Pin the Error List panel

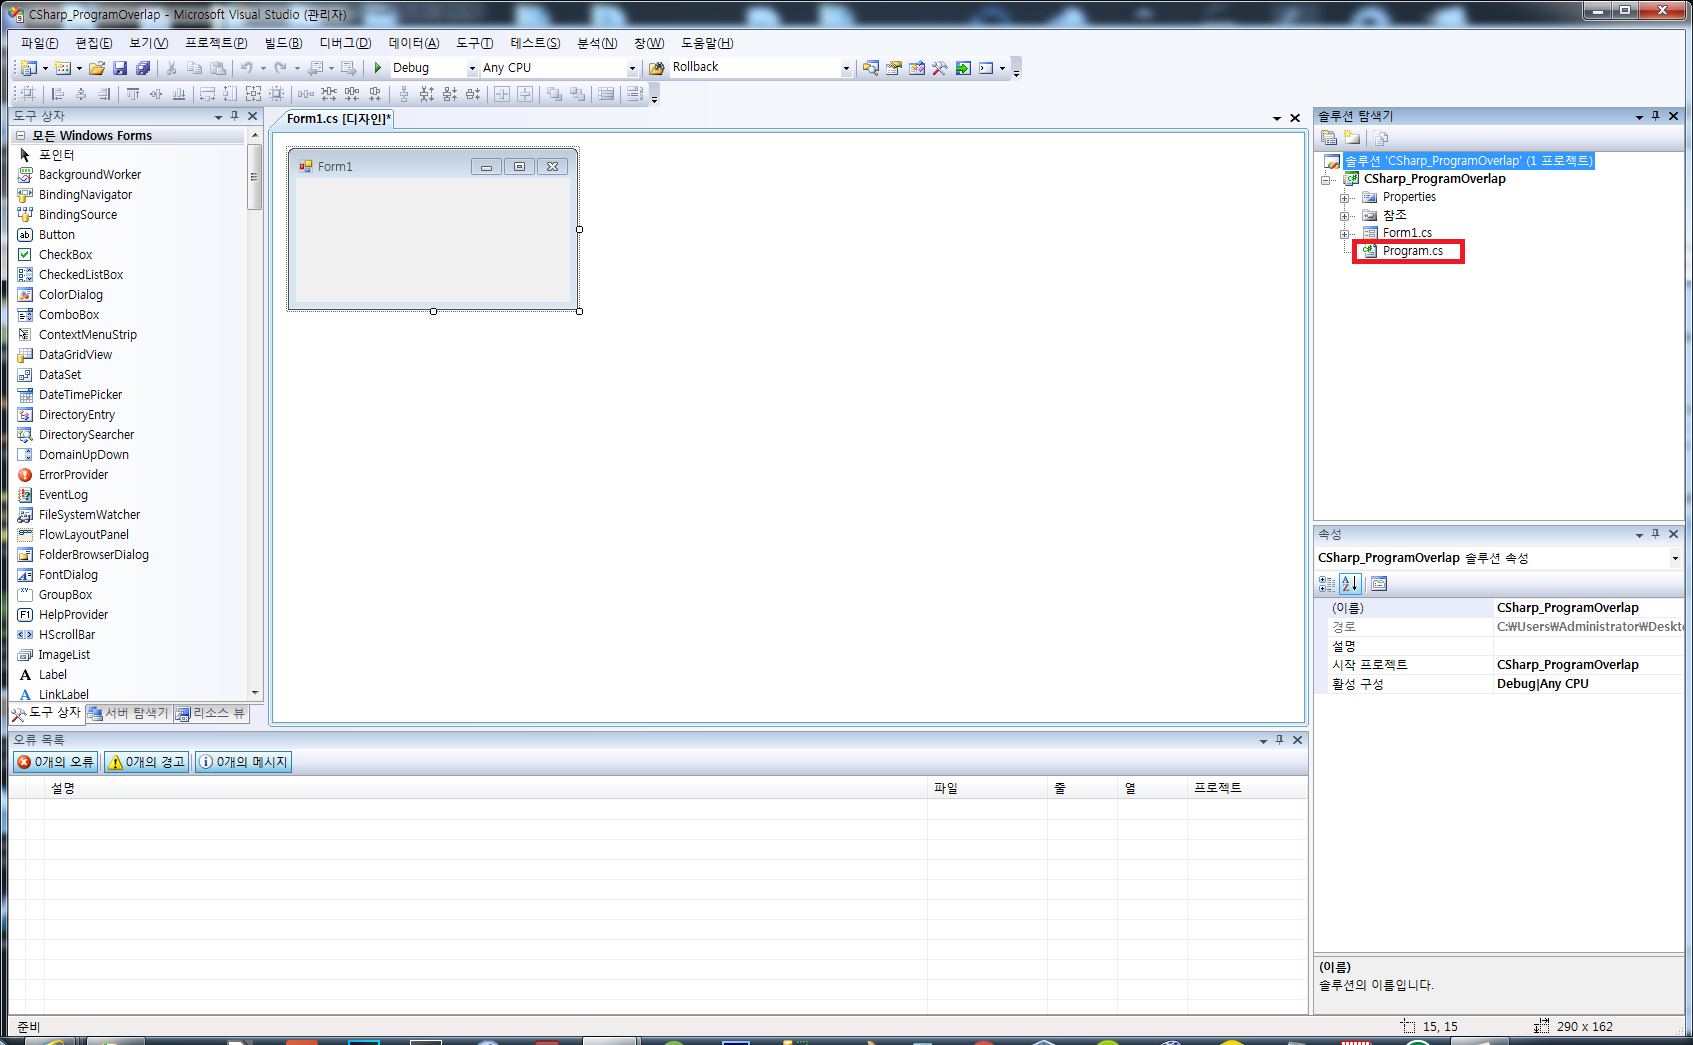coord(1280,740)
